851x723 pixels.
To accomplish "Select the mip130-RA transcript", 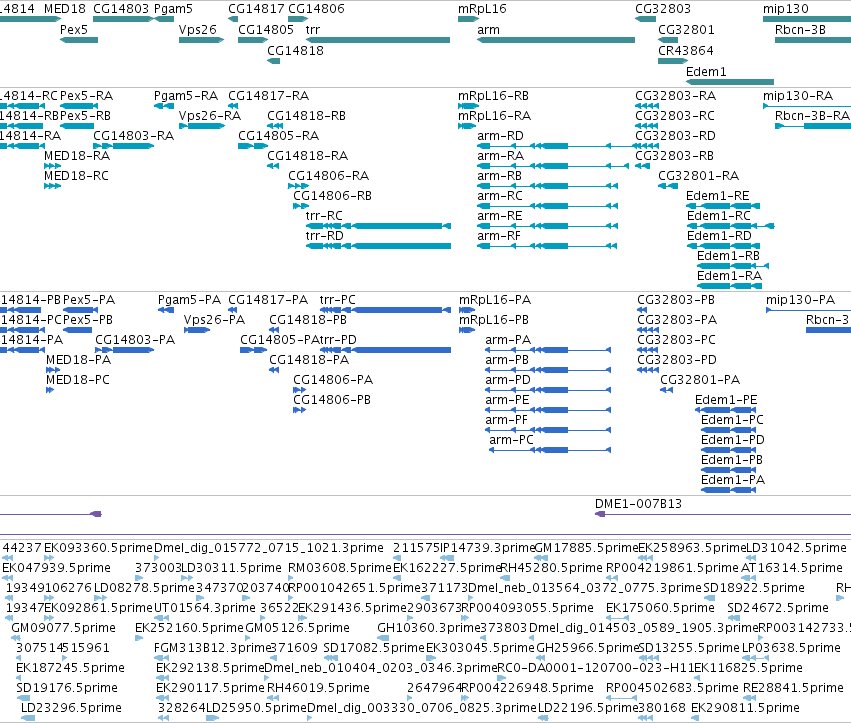I will tap(806, 106).
